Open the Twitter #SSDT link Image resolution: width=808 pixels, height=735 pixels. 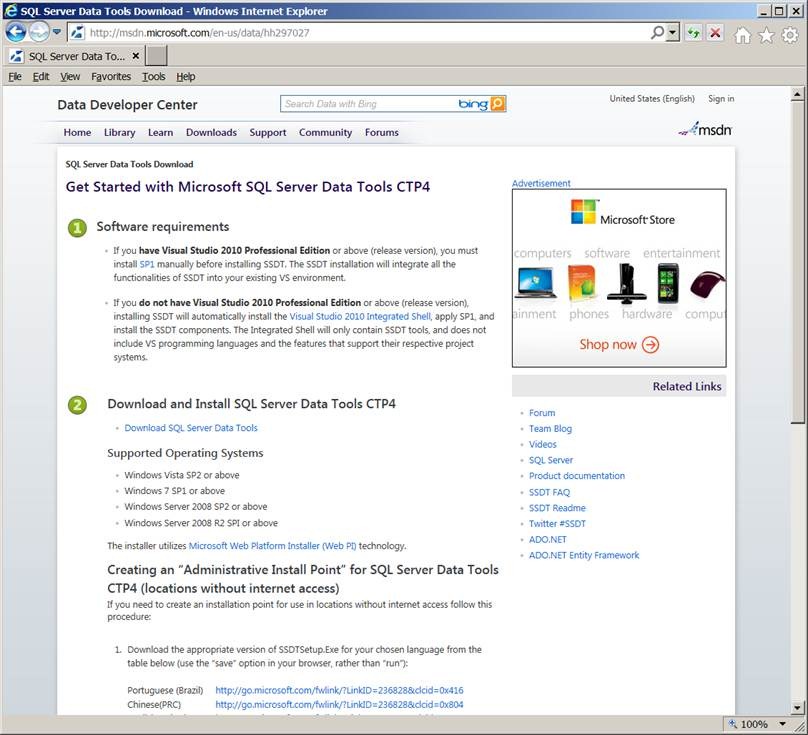(557, 524)
